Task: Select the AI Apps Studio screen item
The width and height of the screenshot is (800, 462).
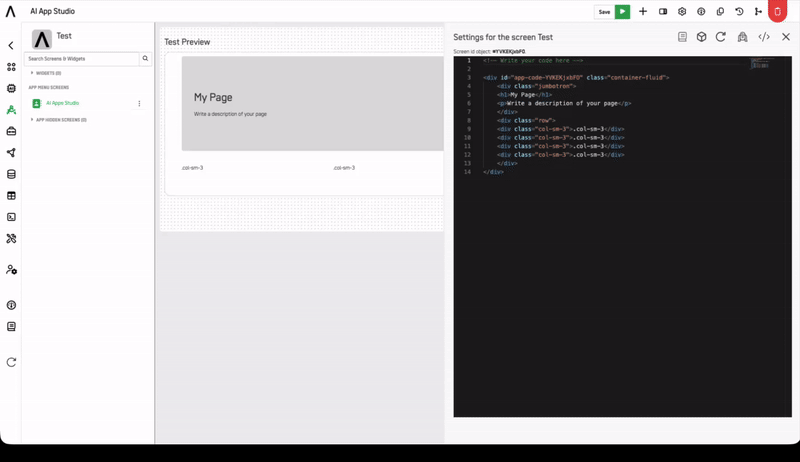Action: point(62,103)
